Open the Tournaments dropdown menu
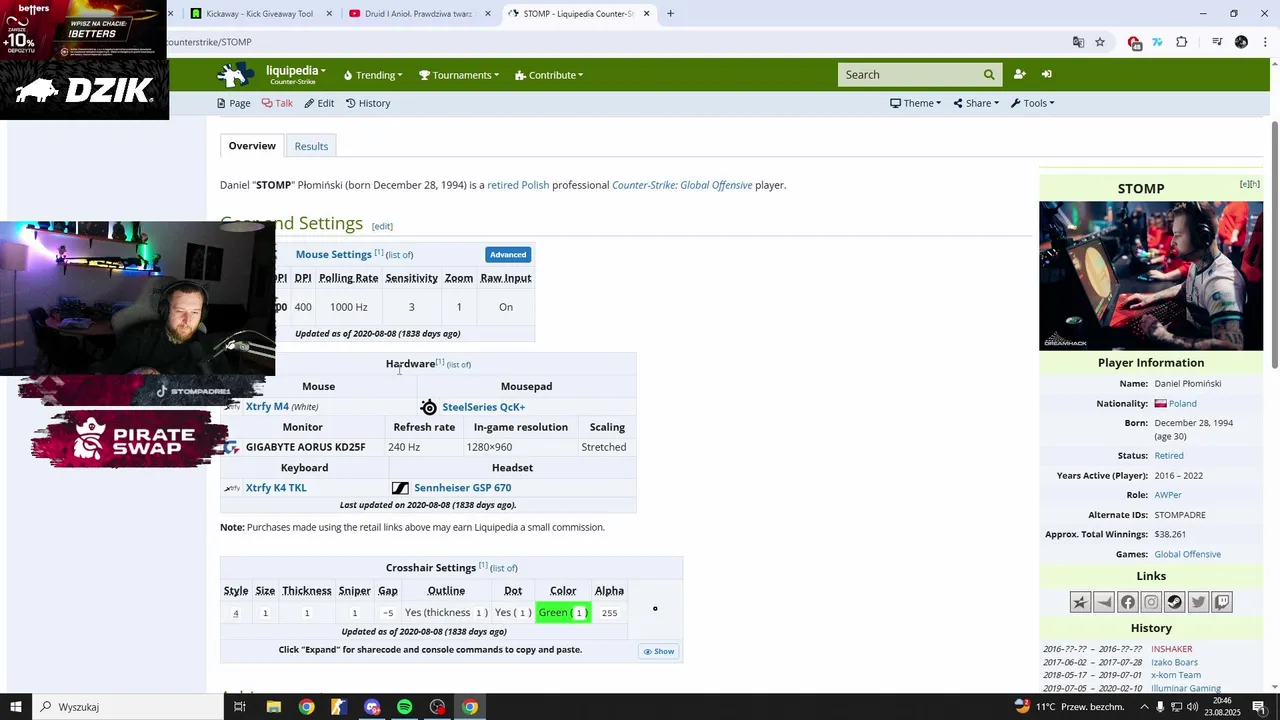The image size is (1280, 720). pyautogui.click(x=459, y=75)
